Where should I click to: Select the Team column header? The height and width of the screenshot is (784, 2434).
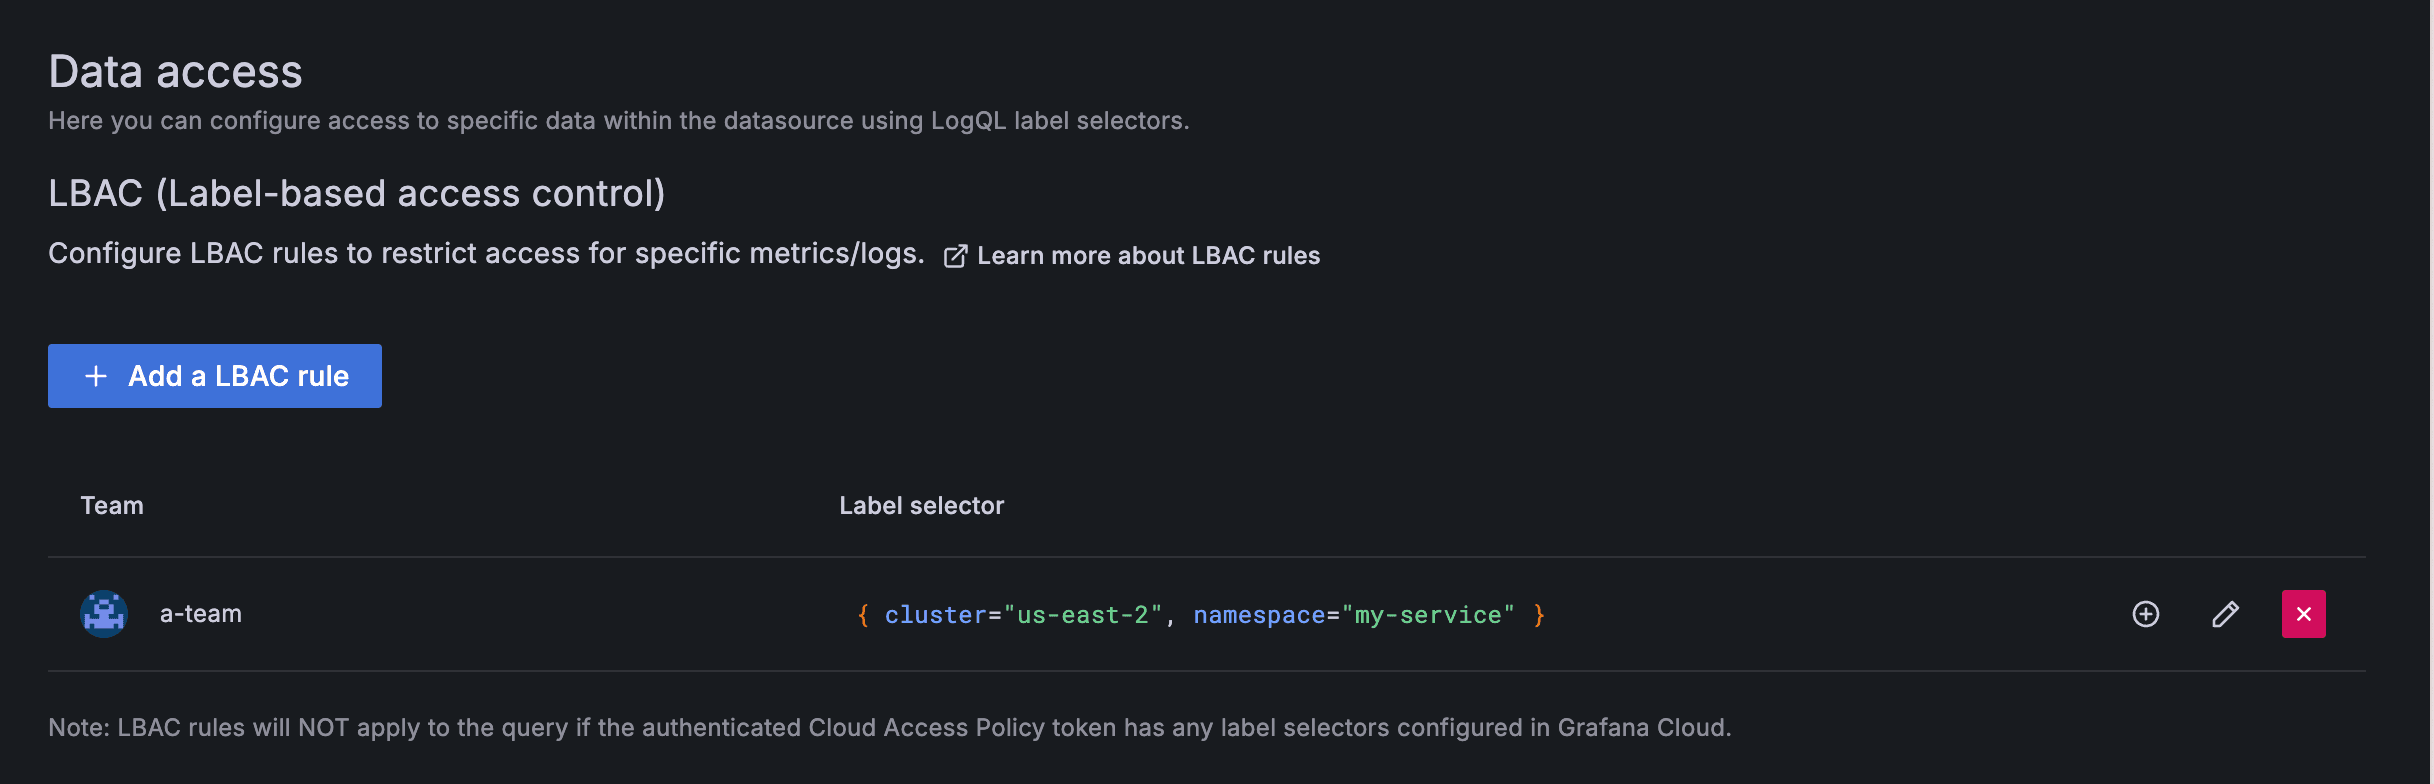point(111,505)
